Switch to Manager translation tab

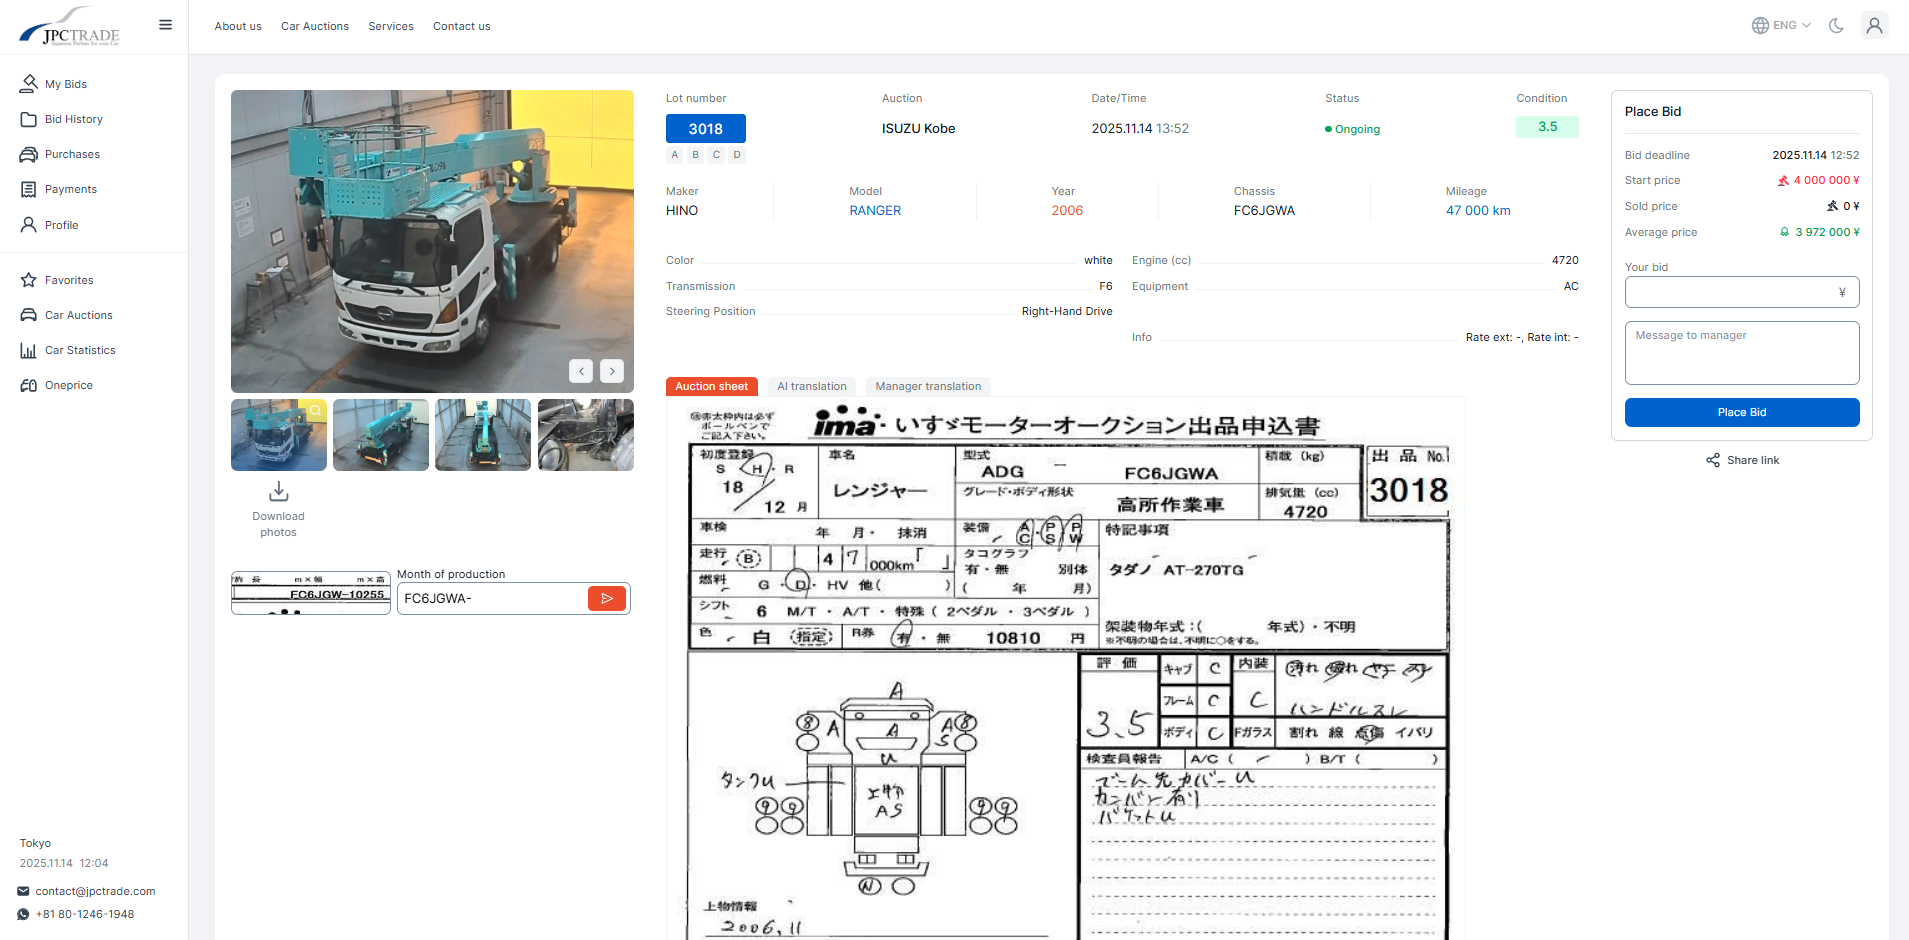928,387
